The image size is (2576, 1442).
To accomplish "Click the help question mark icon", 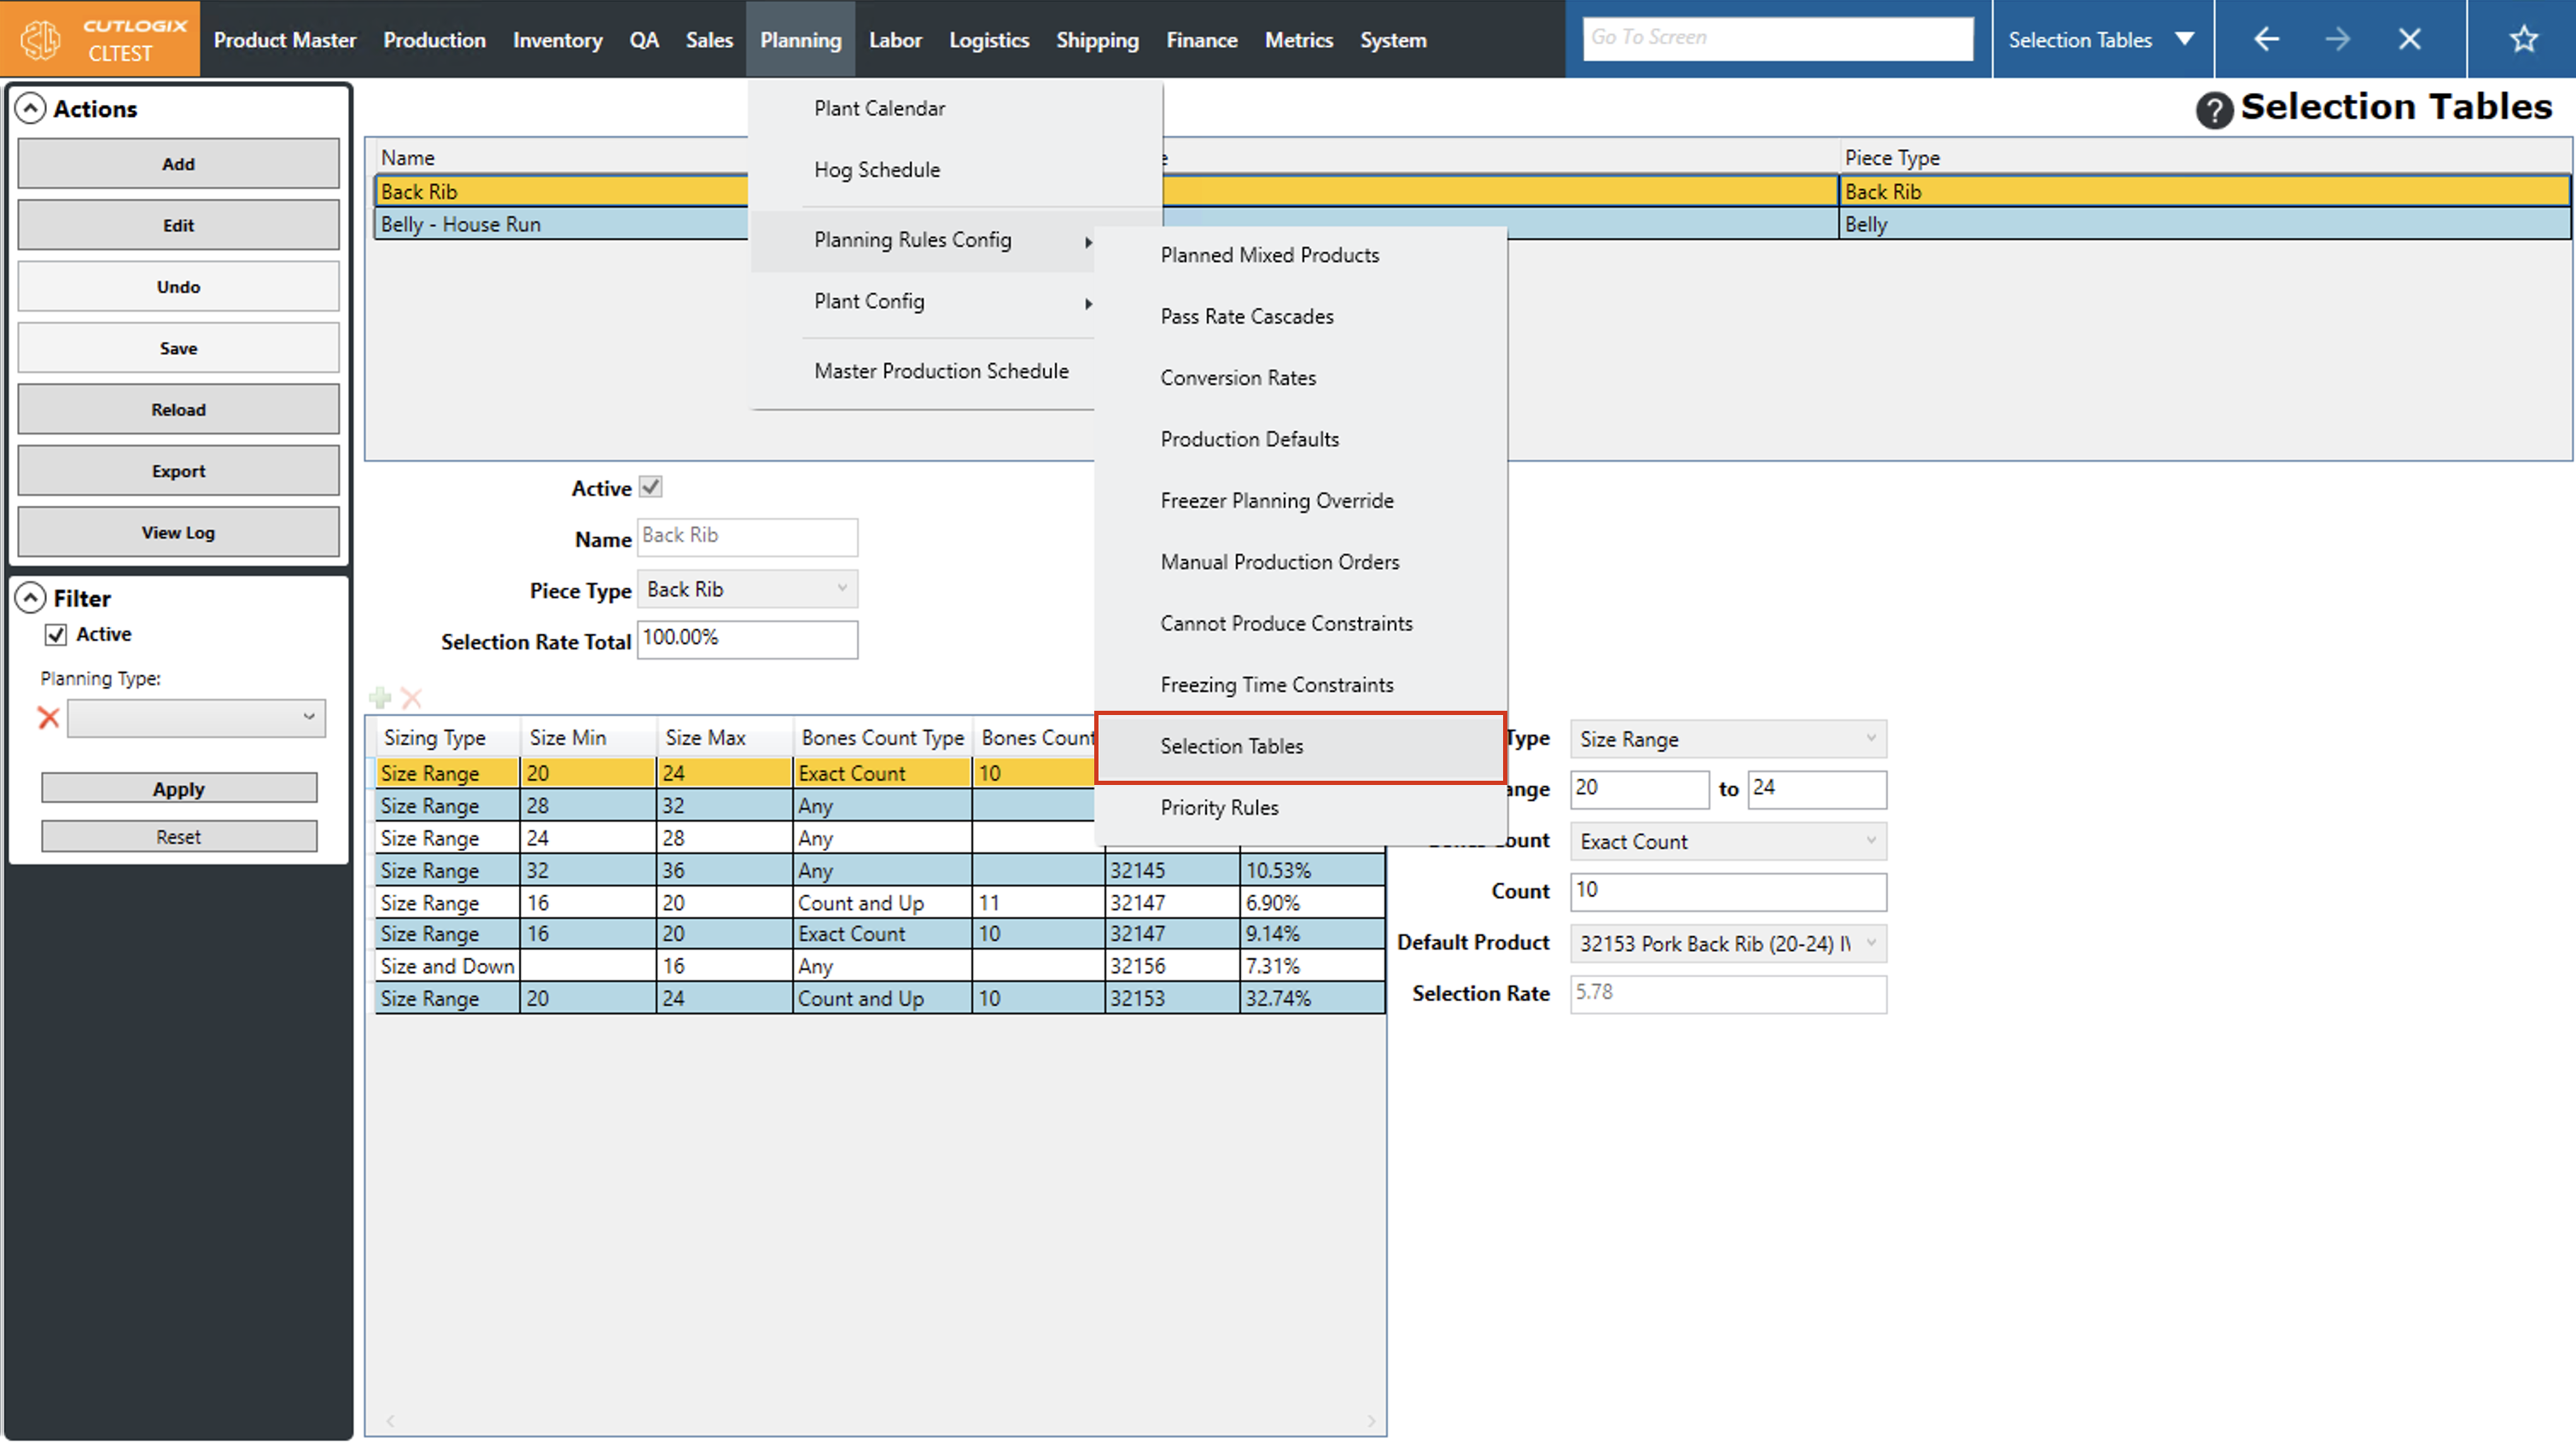I will pos(2213,110).
